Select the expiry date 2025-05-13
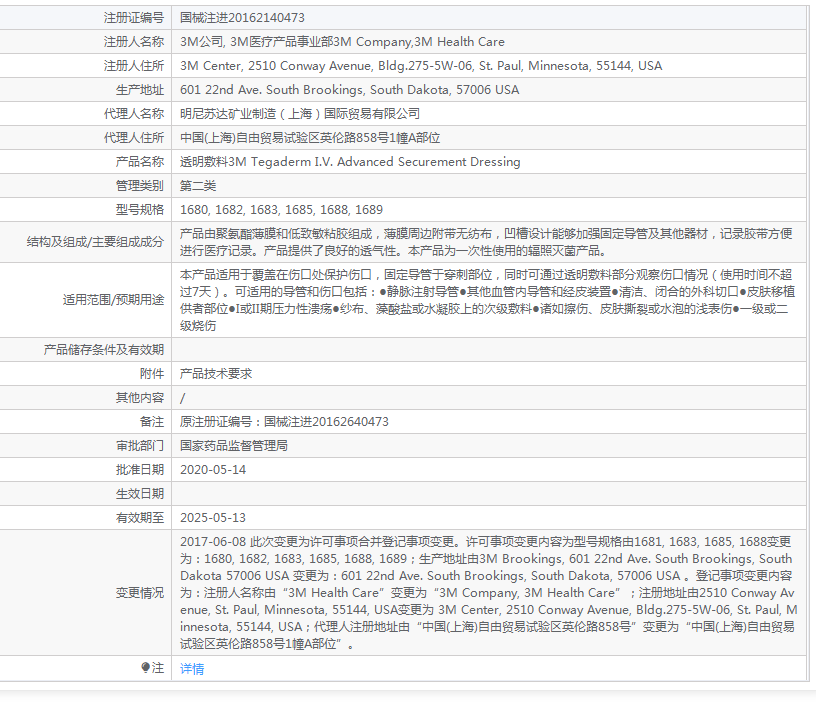The image size is (816, 706). [213, 518]
